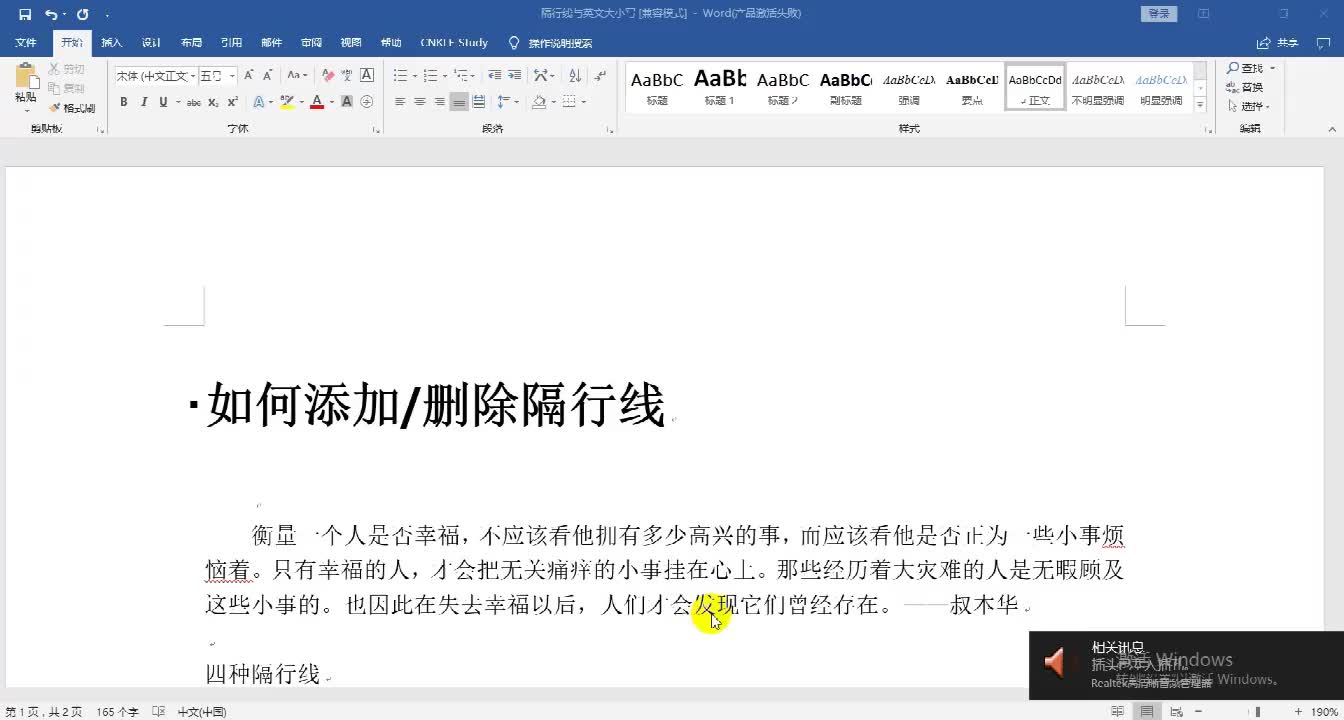The width and height of the screenshot is (1344, 720).
Task: Collapse the ribbon with the arrow
Action: 1331,130
